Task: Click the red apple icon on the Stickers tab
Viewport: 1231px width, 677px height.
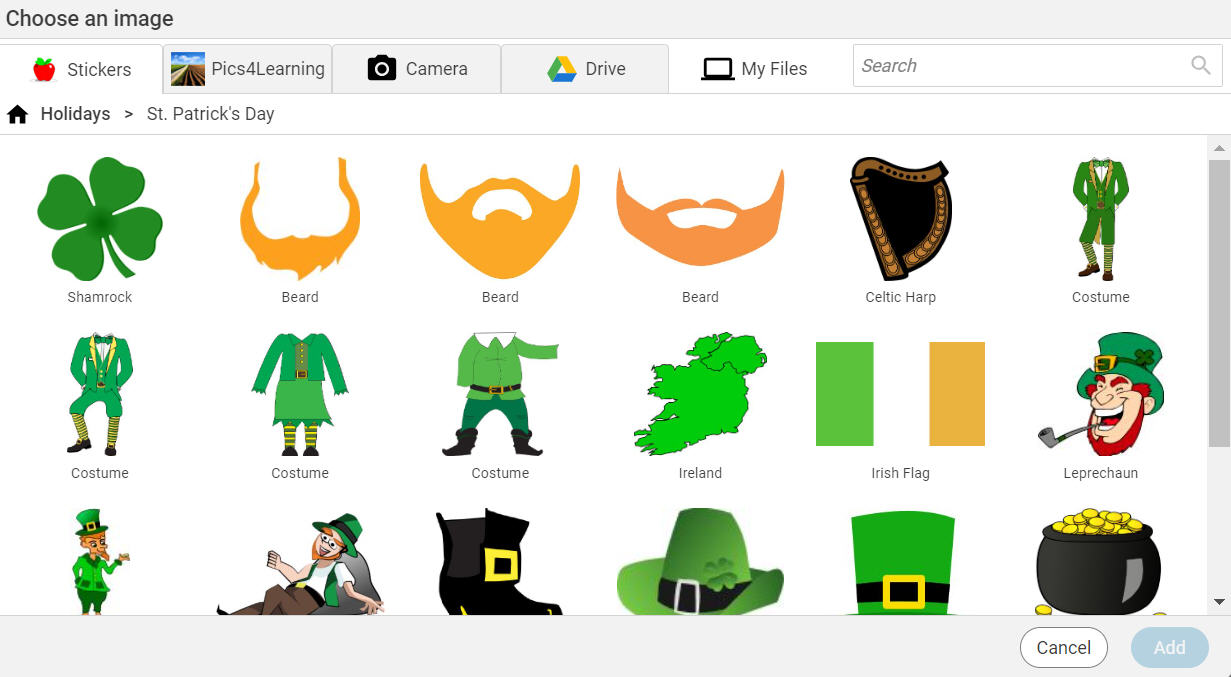Action: pyautogui.click(x=44, y=69)
